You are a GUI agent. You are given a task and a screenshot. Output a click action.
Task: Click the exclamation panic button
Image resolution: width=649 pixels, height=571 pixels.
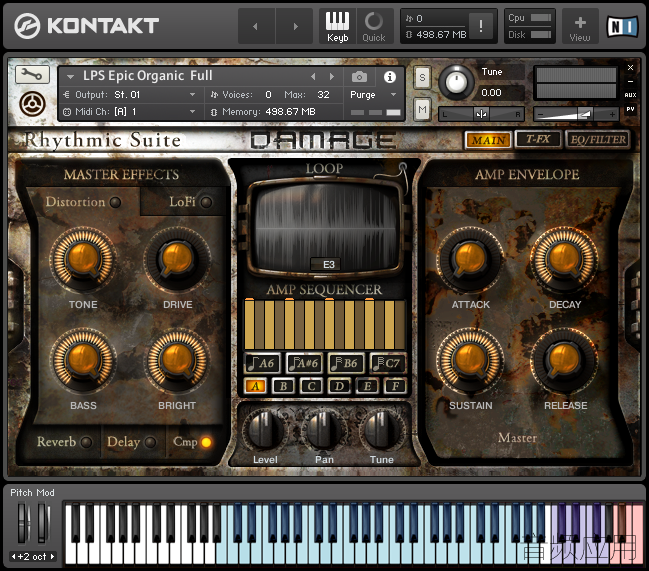point(481,26)
